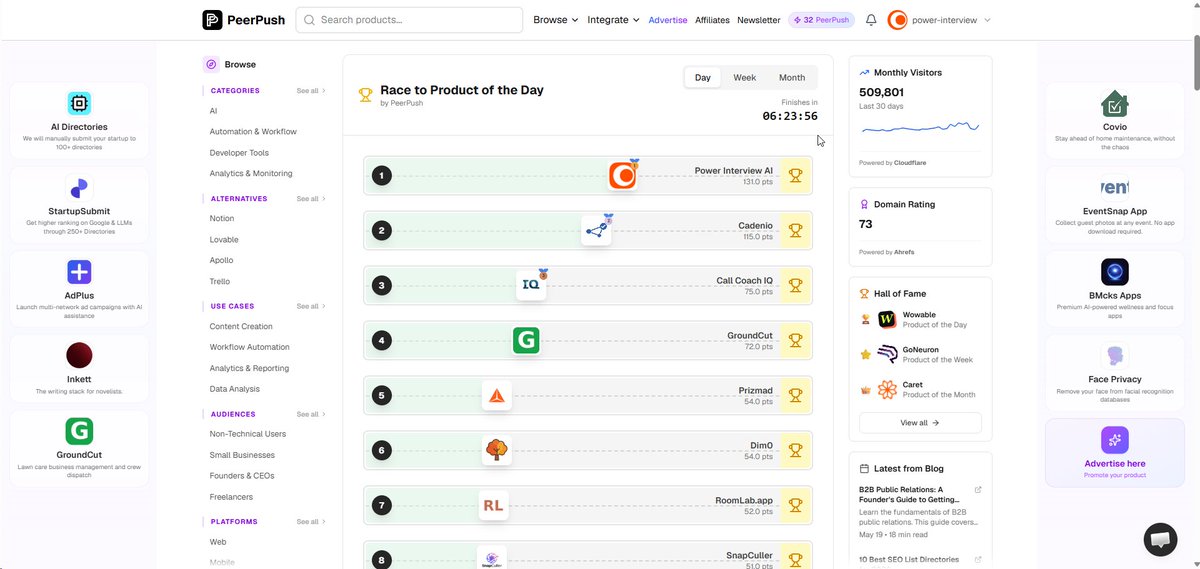Click the GroundCut logo in rank 4 row
Screen dimensions: 1200x569
526,340
